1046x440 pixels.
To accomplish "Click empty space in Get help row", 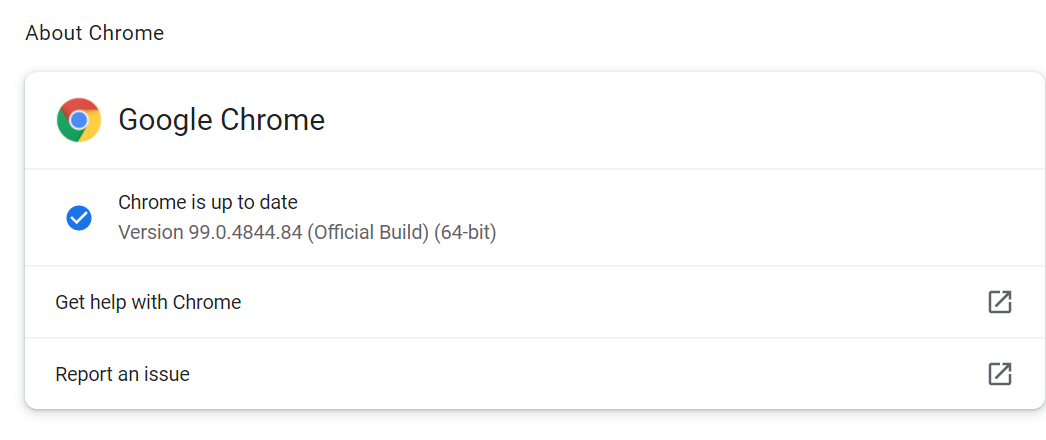I will pyautogui.click(x=600, y=302).
